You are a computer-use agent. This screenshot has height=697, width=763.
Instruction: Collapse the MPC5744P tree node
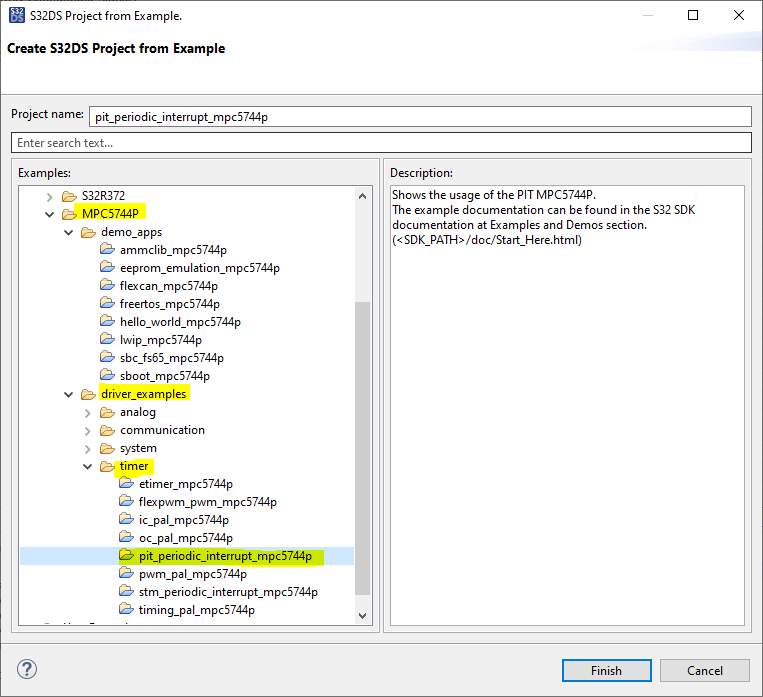pos(50,214)
